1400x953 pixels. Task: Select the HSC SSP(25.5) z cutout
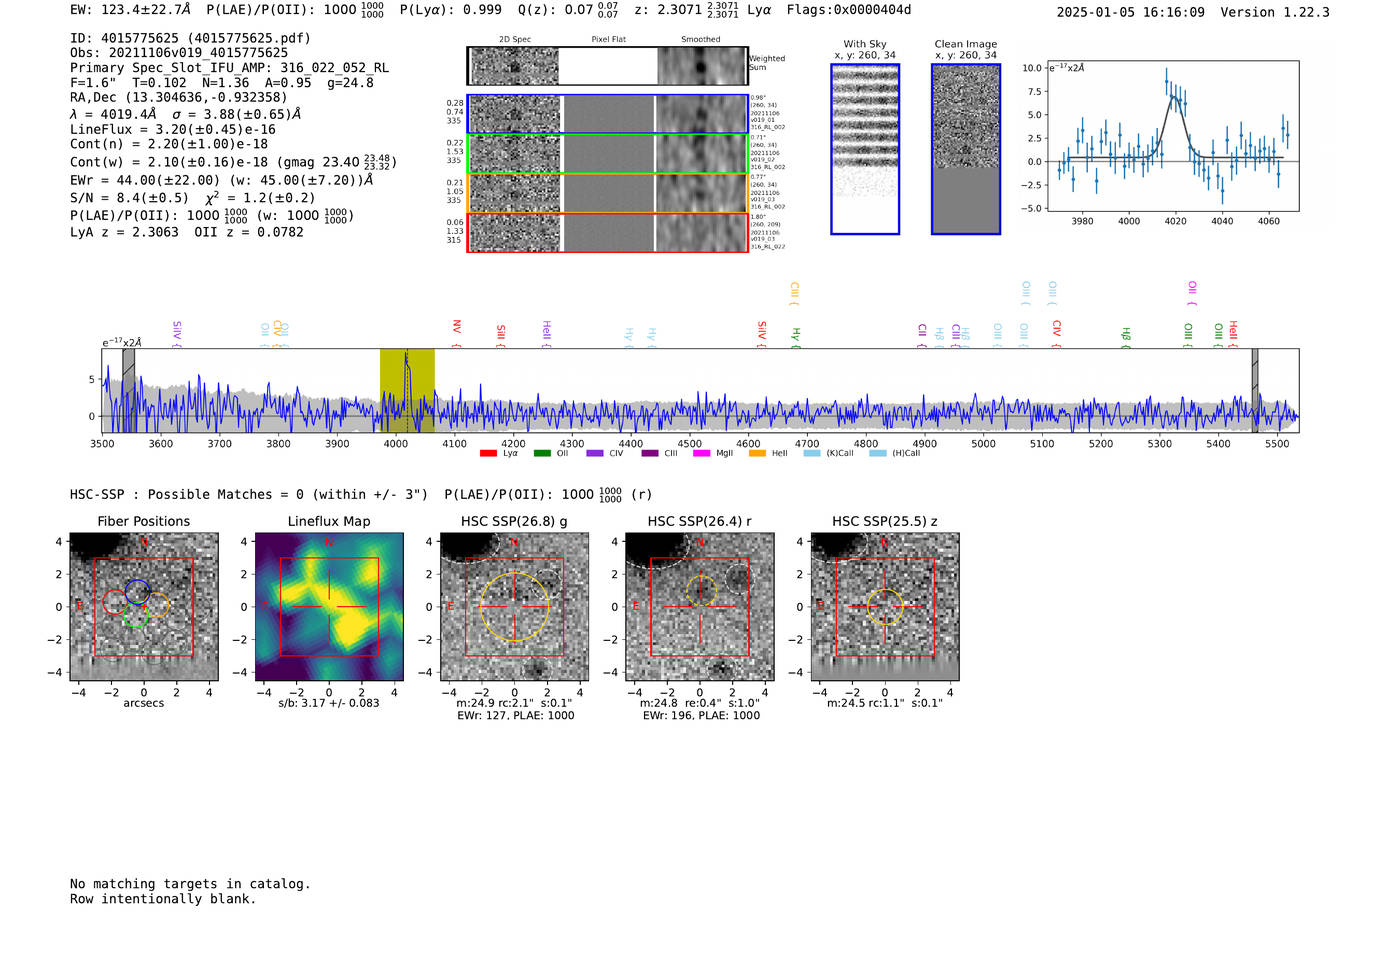point(885,607)
